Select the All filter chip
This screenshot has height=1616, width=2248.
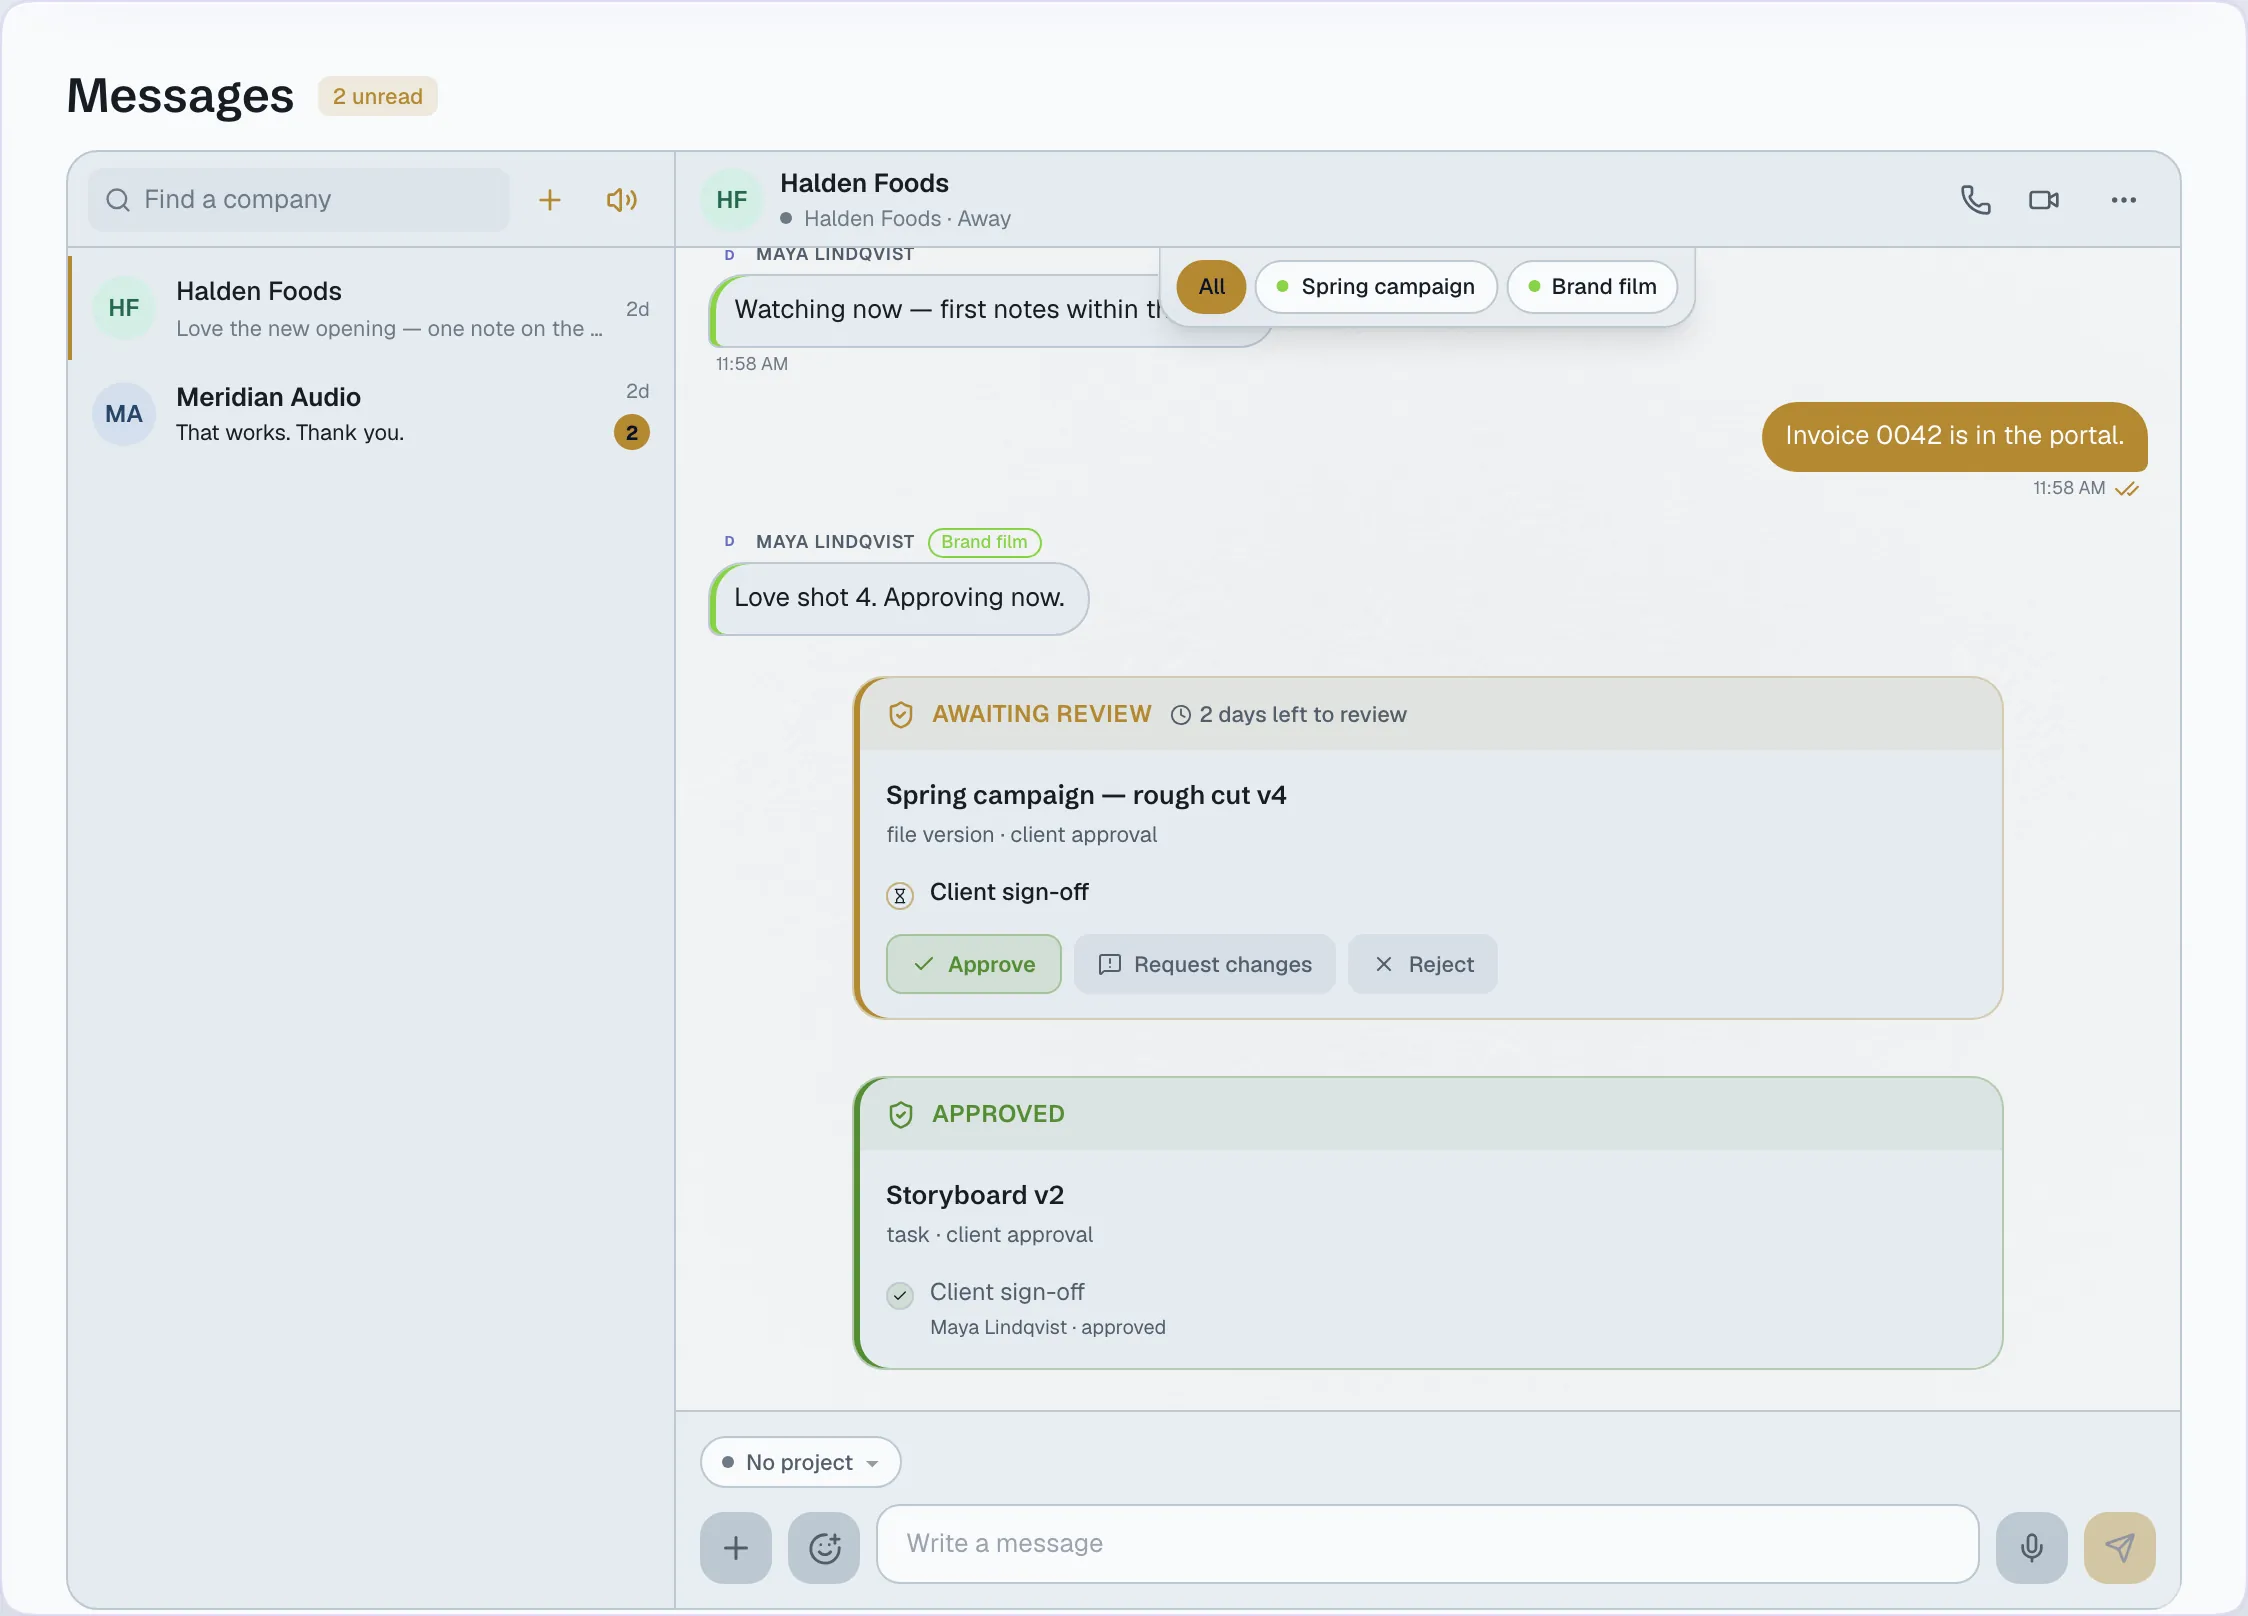[x=1211, y=287]
